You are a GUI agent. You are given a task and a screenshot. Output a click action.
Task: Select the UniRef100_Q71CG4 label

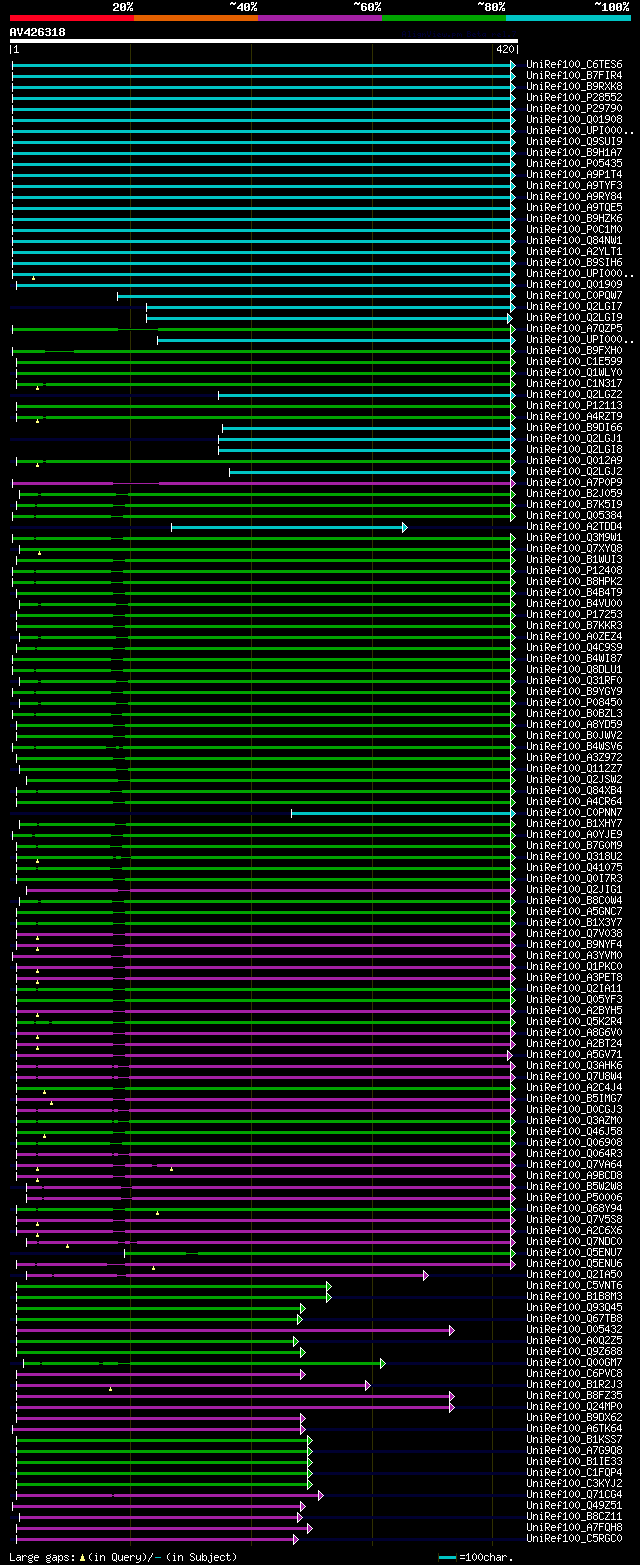573,1494
